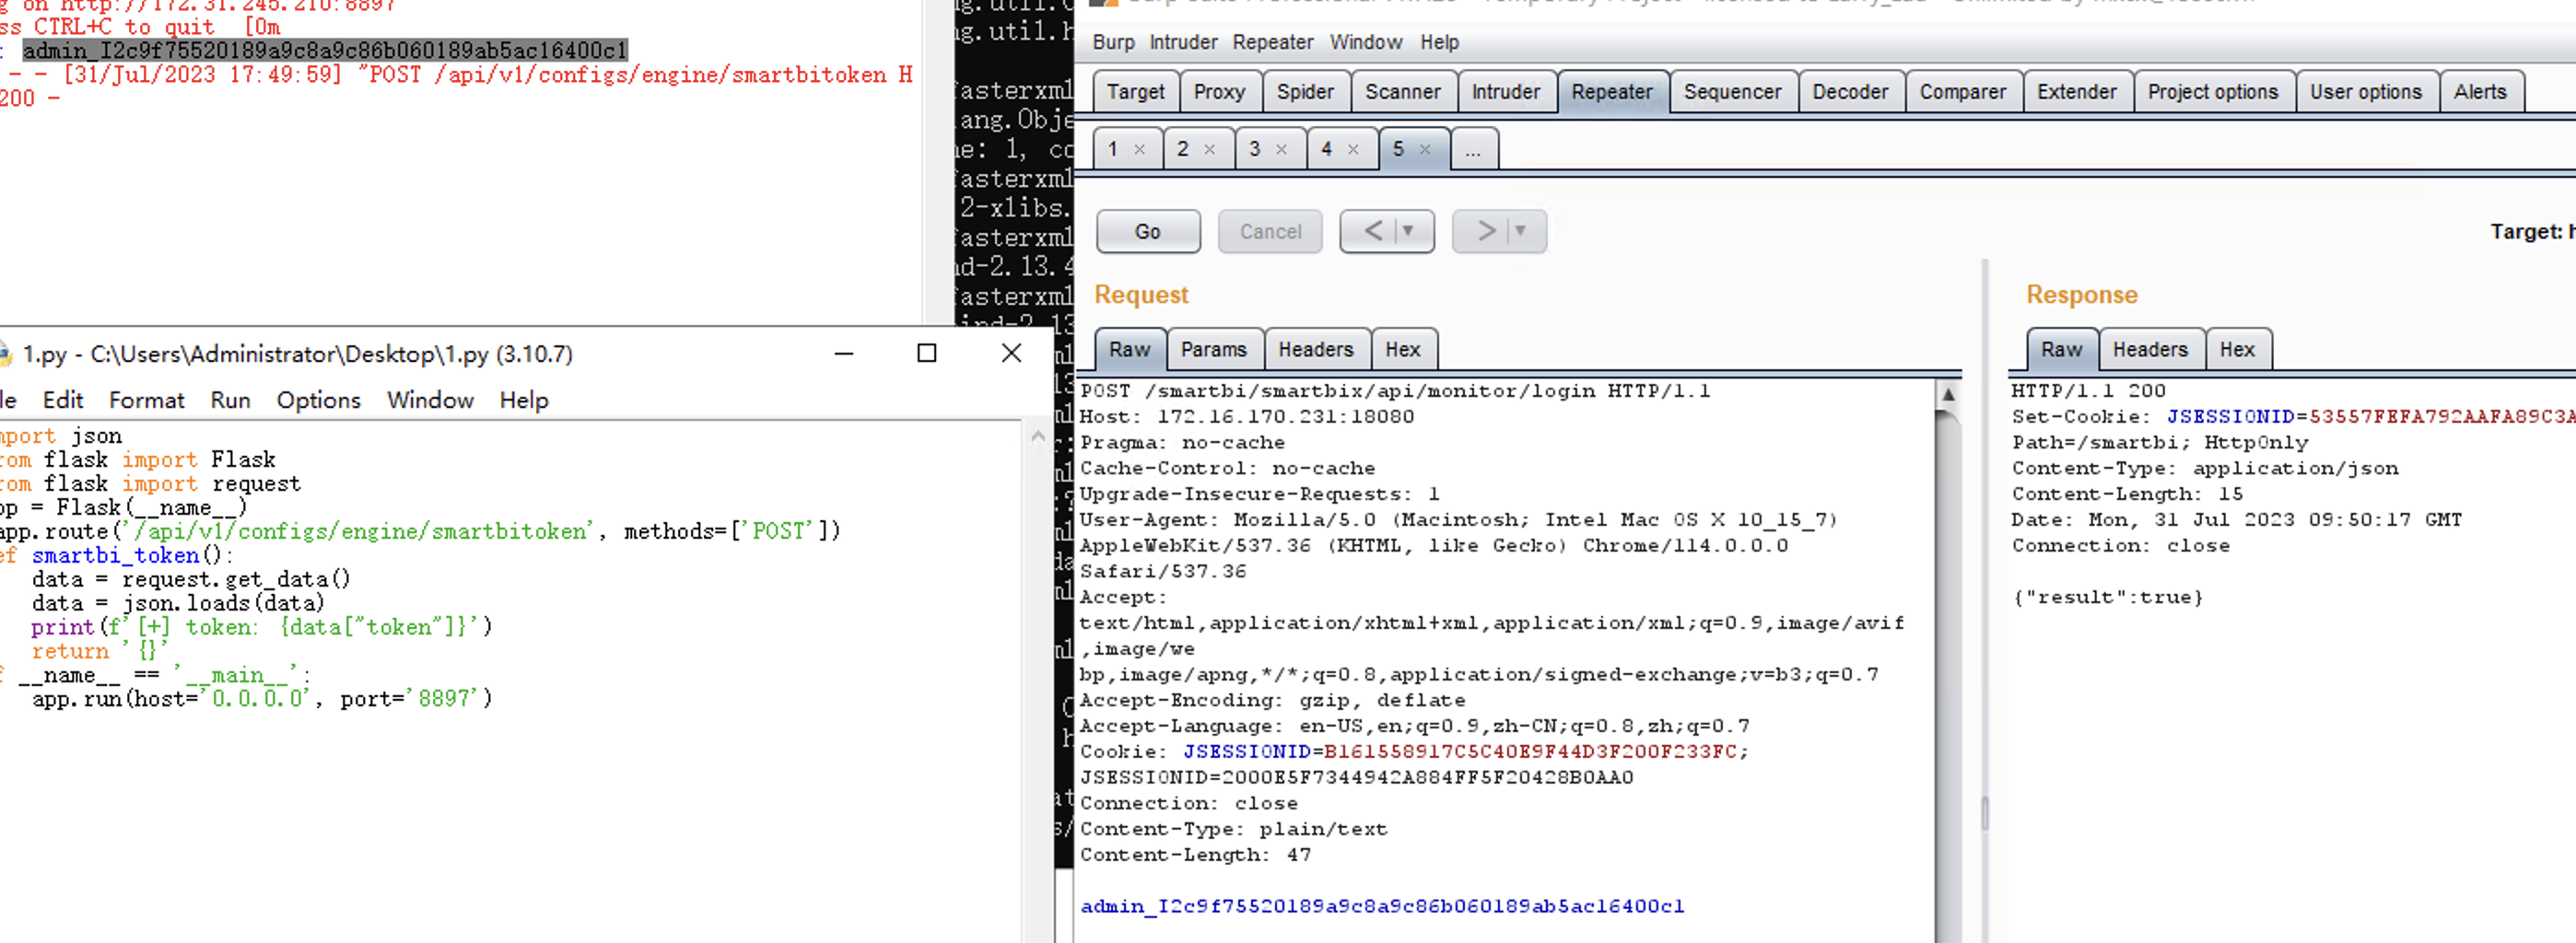The image size is (2576, 943).
Task: Click the request pane scrollbar up arrow
Action: point(1947,395)
